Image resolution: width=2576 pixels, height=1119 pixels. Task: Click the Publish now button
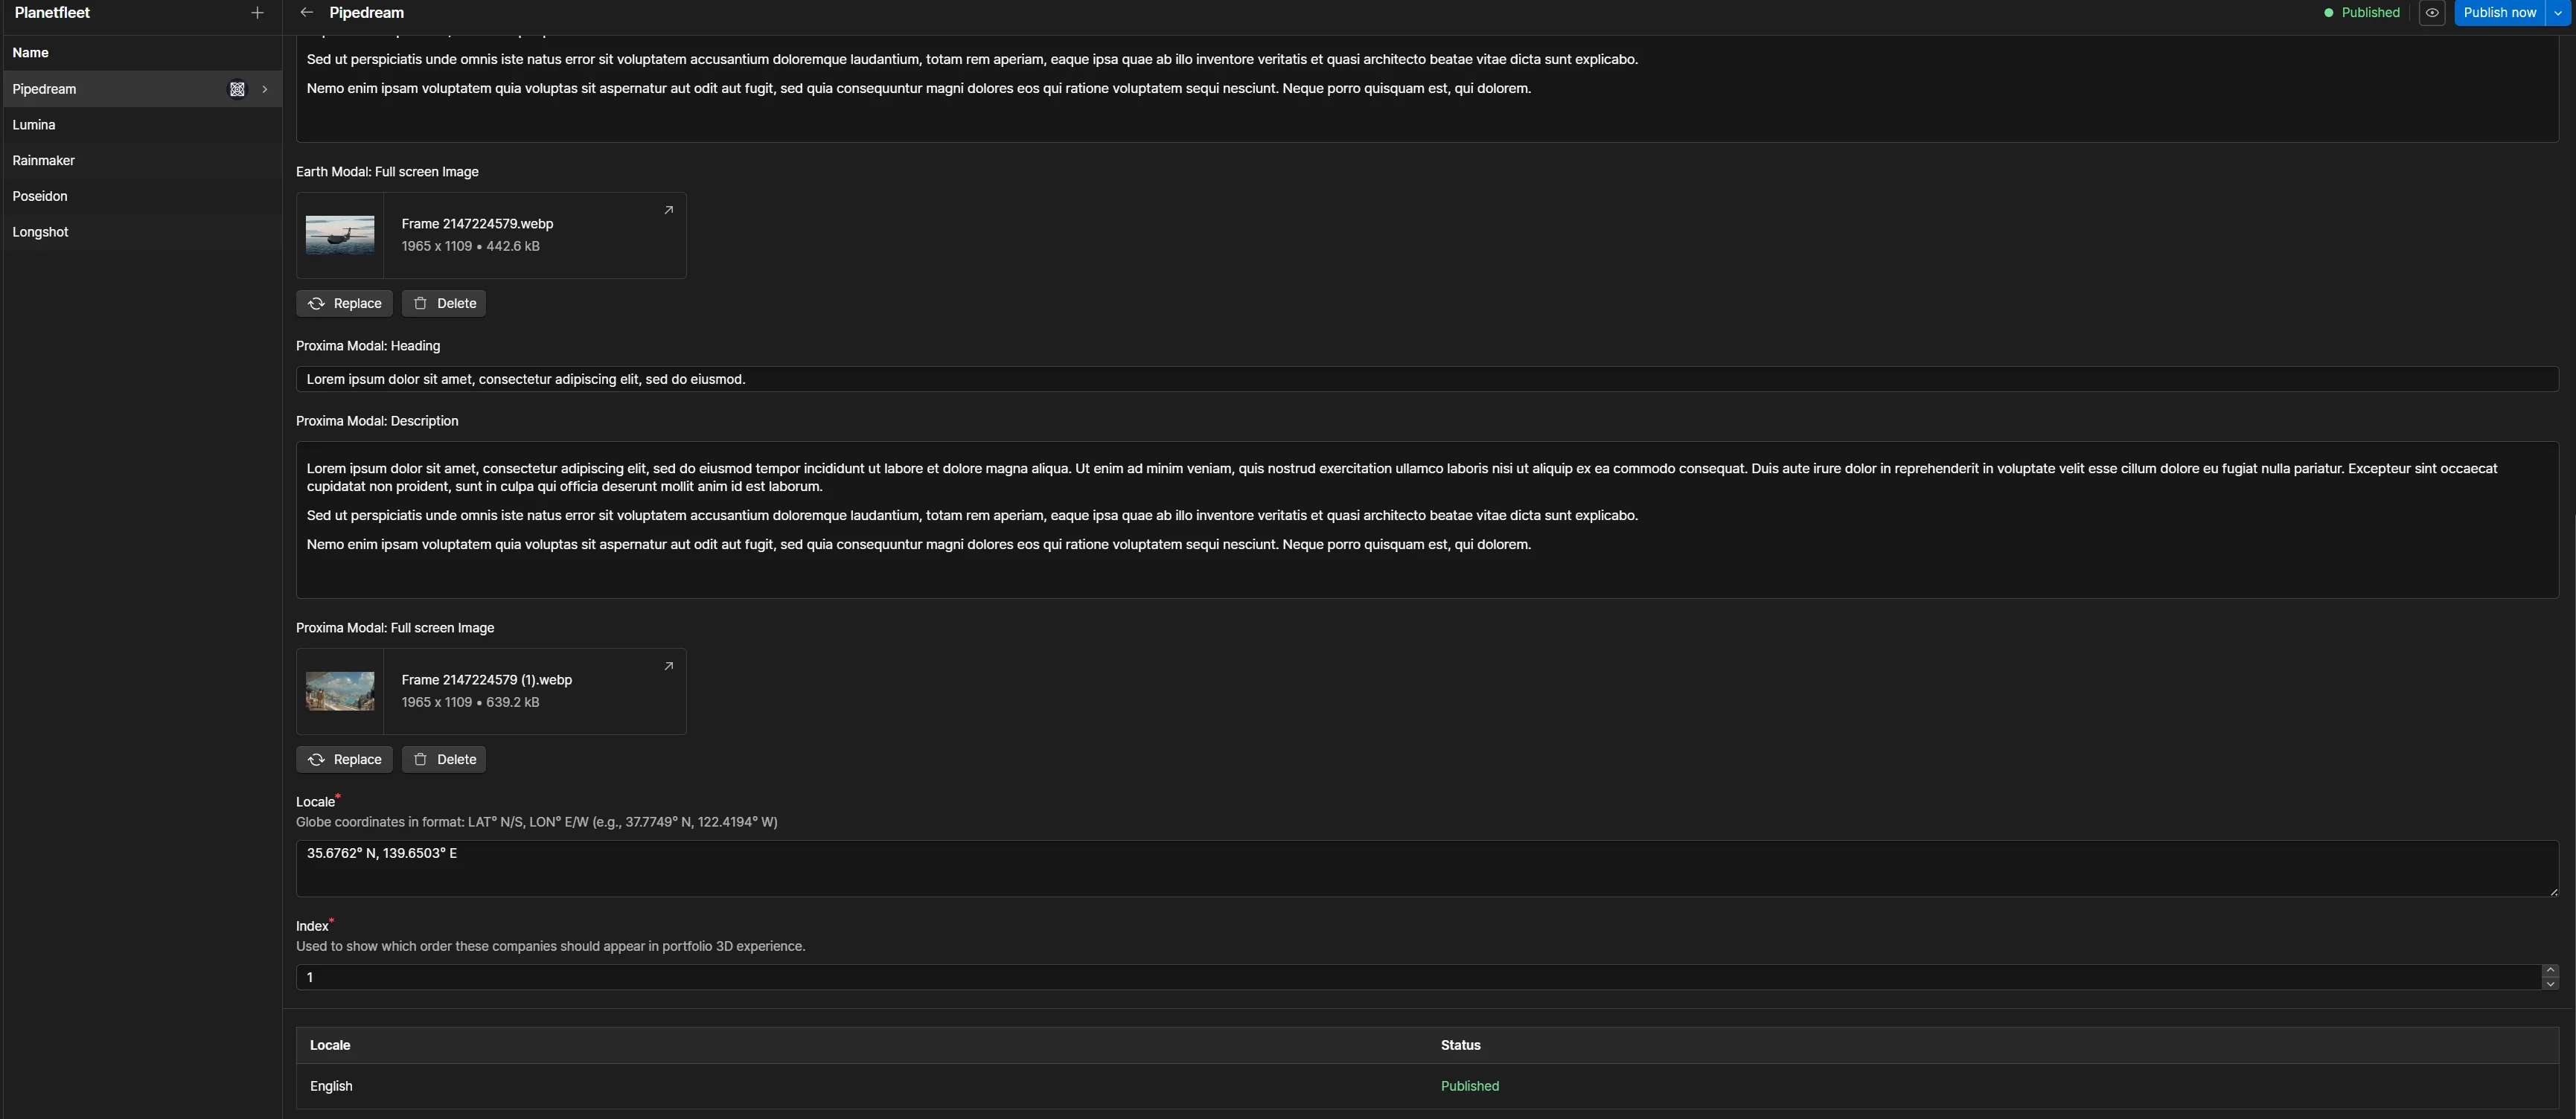(2499, 12)
